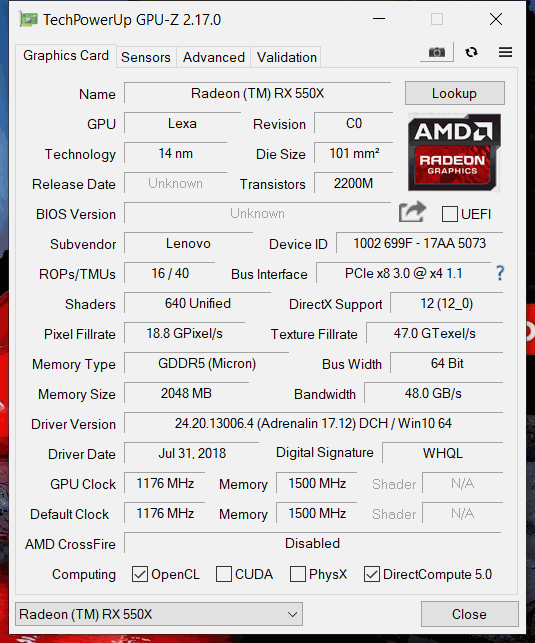Screen dimensions: 535x643
Task: Toggle the CUDA checkbox
Action: click(x=224, y=574)
